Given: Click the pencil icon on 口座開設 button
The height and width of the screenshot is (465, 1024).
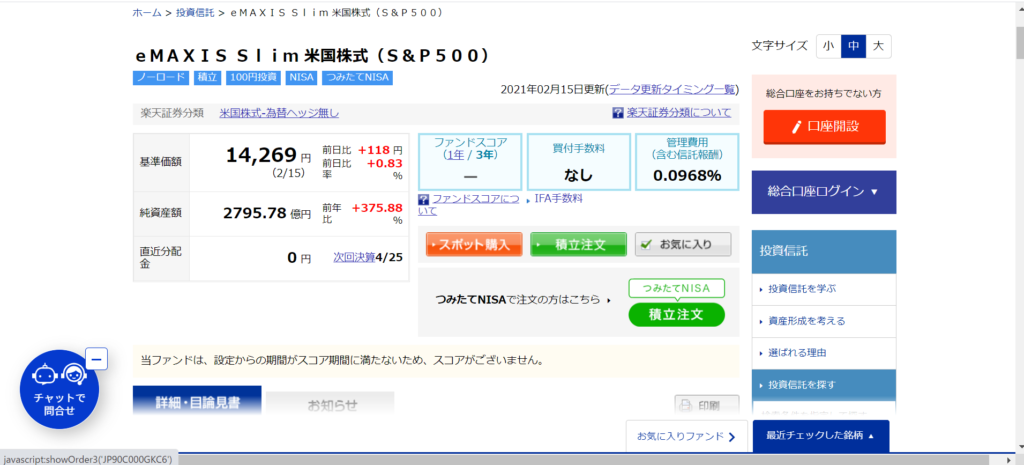Looking at the screenshot, I should pyautogui.click(x=796, y=127).
